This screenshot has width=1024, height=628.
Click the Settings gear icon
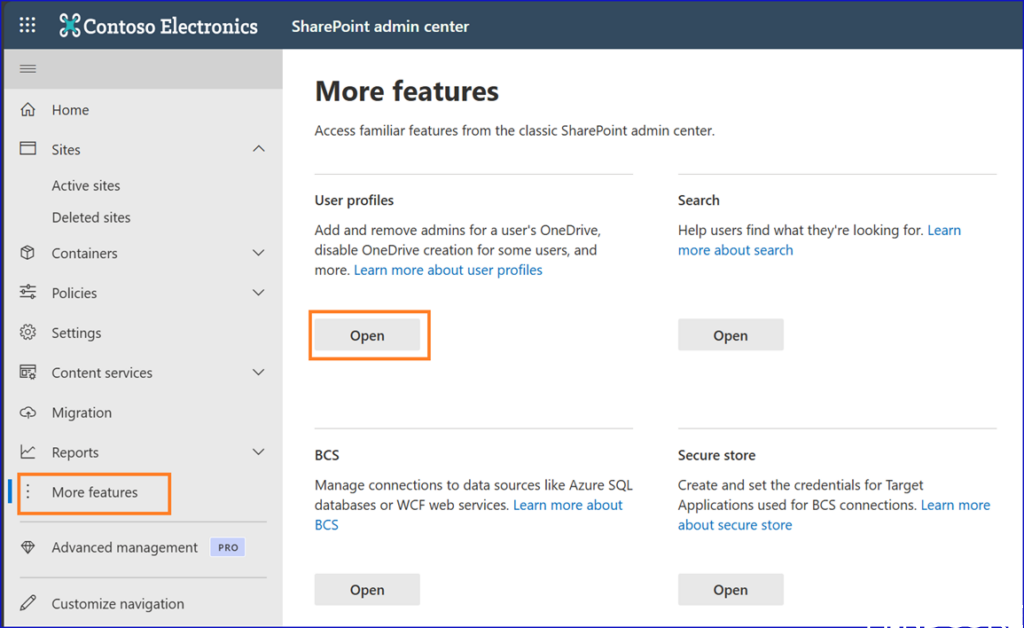(28, 333)
